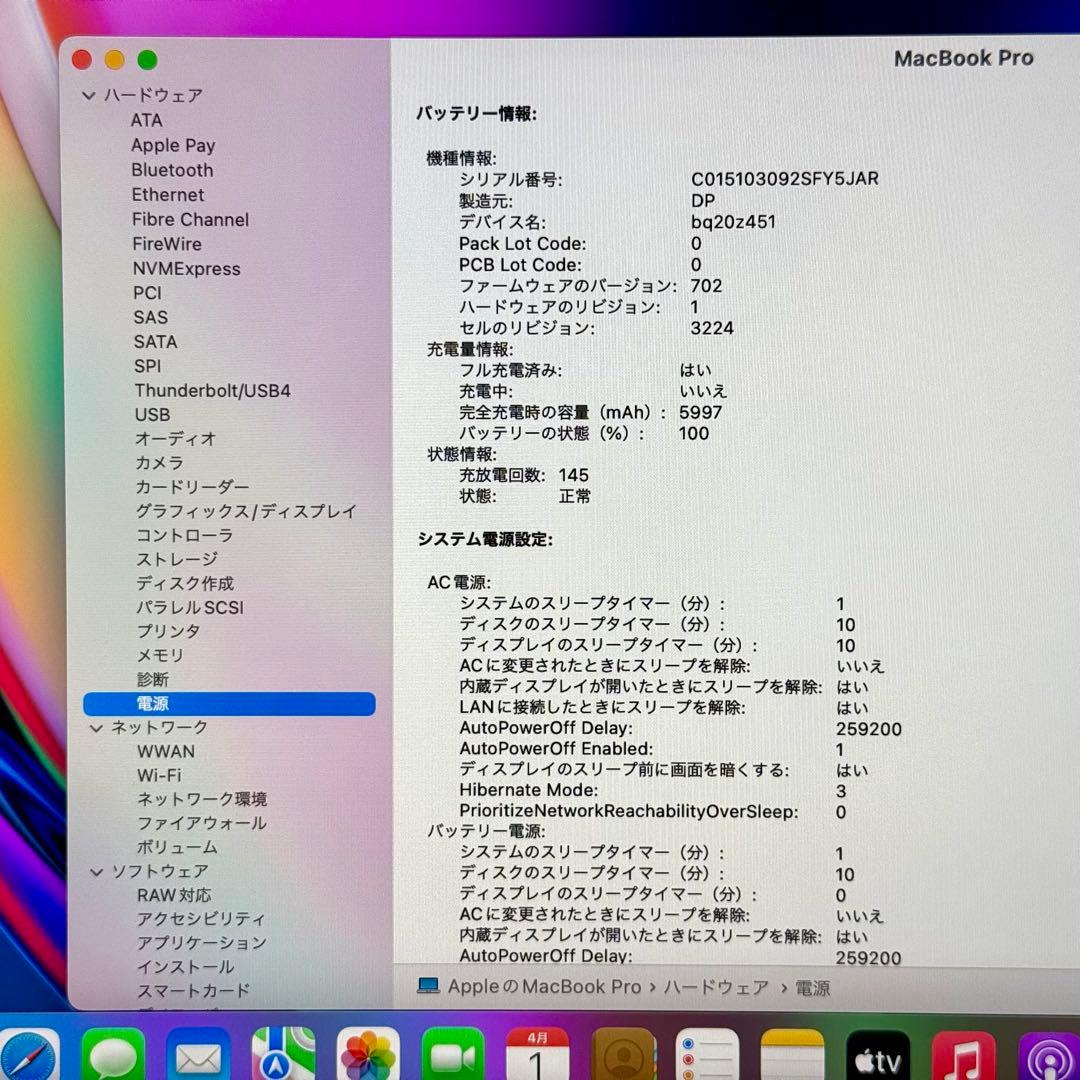Select Bluetooth in the sidebar
Image resolution: width=1080 pixels, height=1080 pixels.
tap(172, 170)
